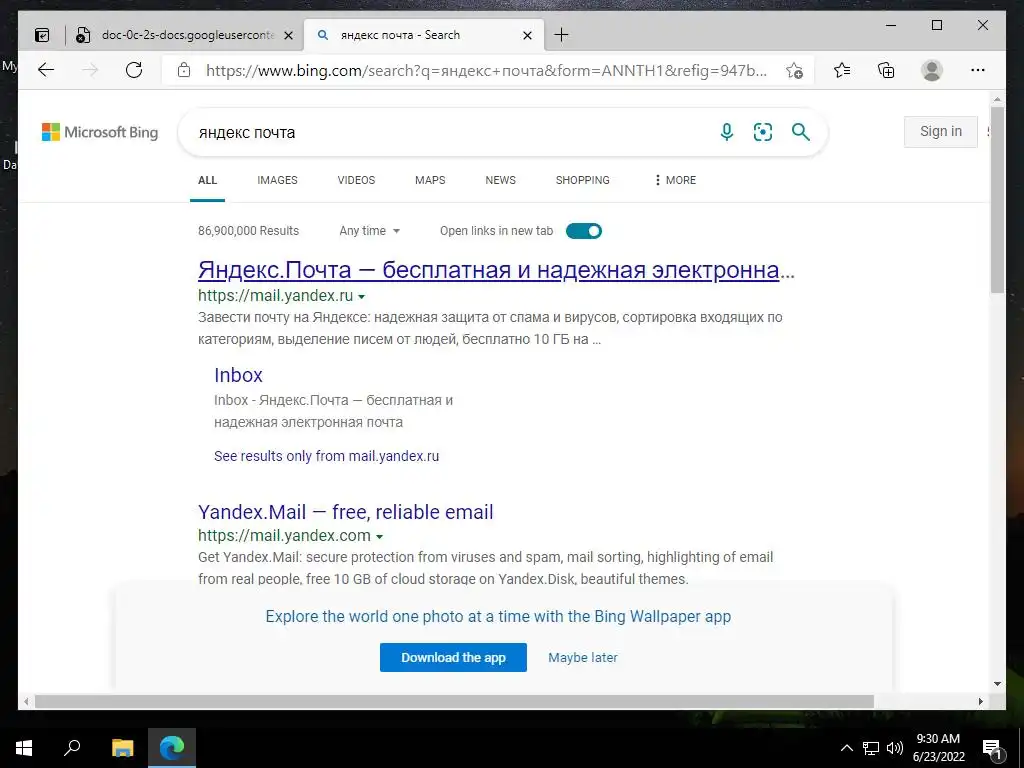
Task: Close the яндекс почта Search tab
Action: [x=528, y=35]
